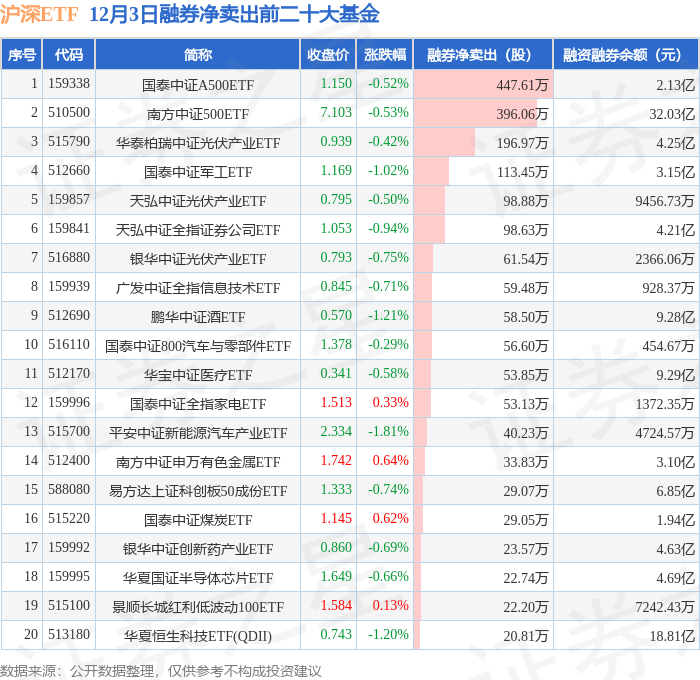The image size is (700, 680).
Task: Click the code cell 588080
Action: (69, 490)
